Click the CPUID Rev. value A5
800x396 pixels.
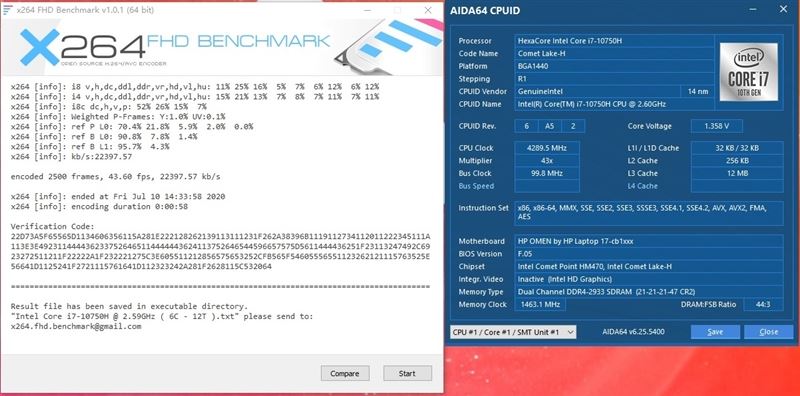(x=549, y=126)
